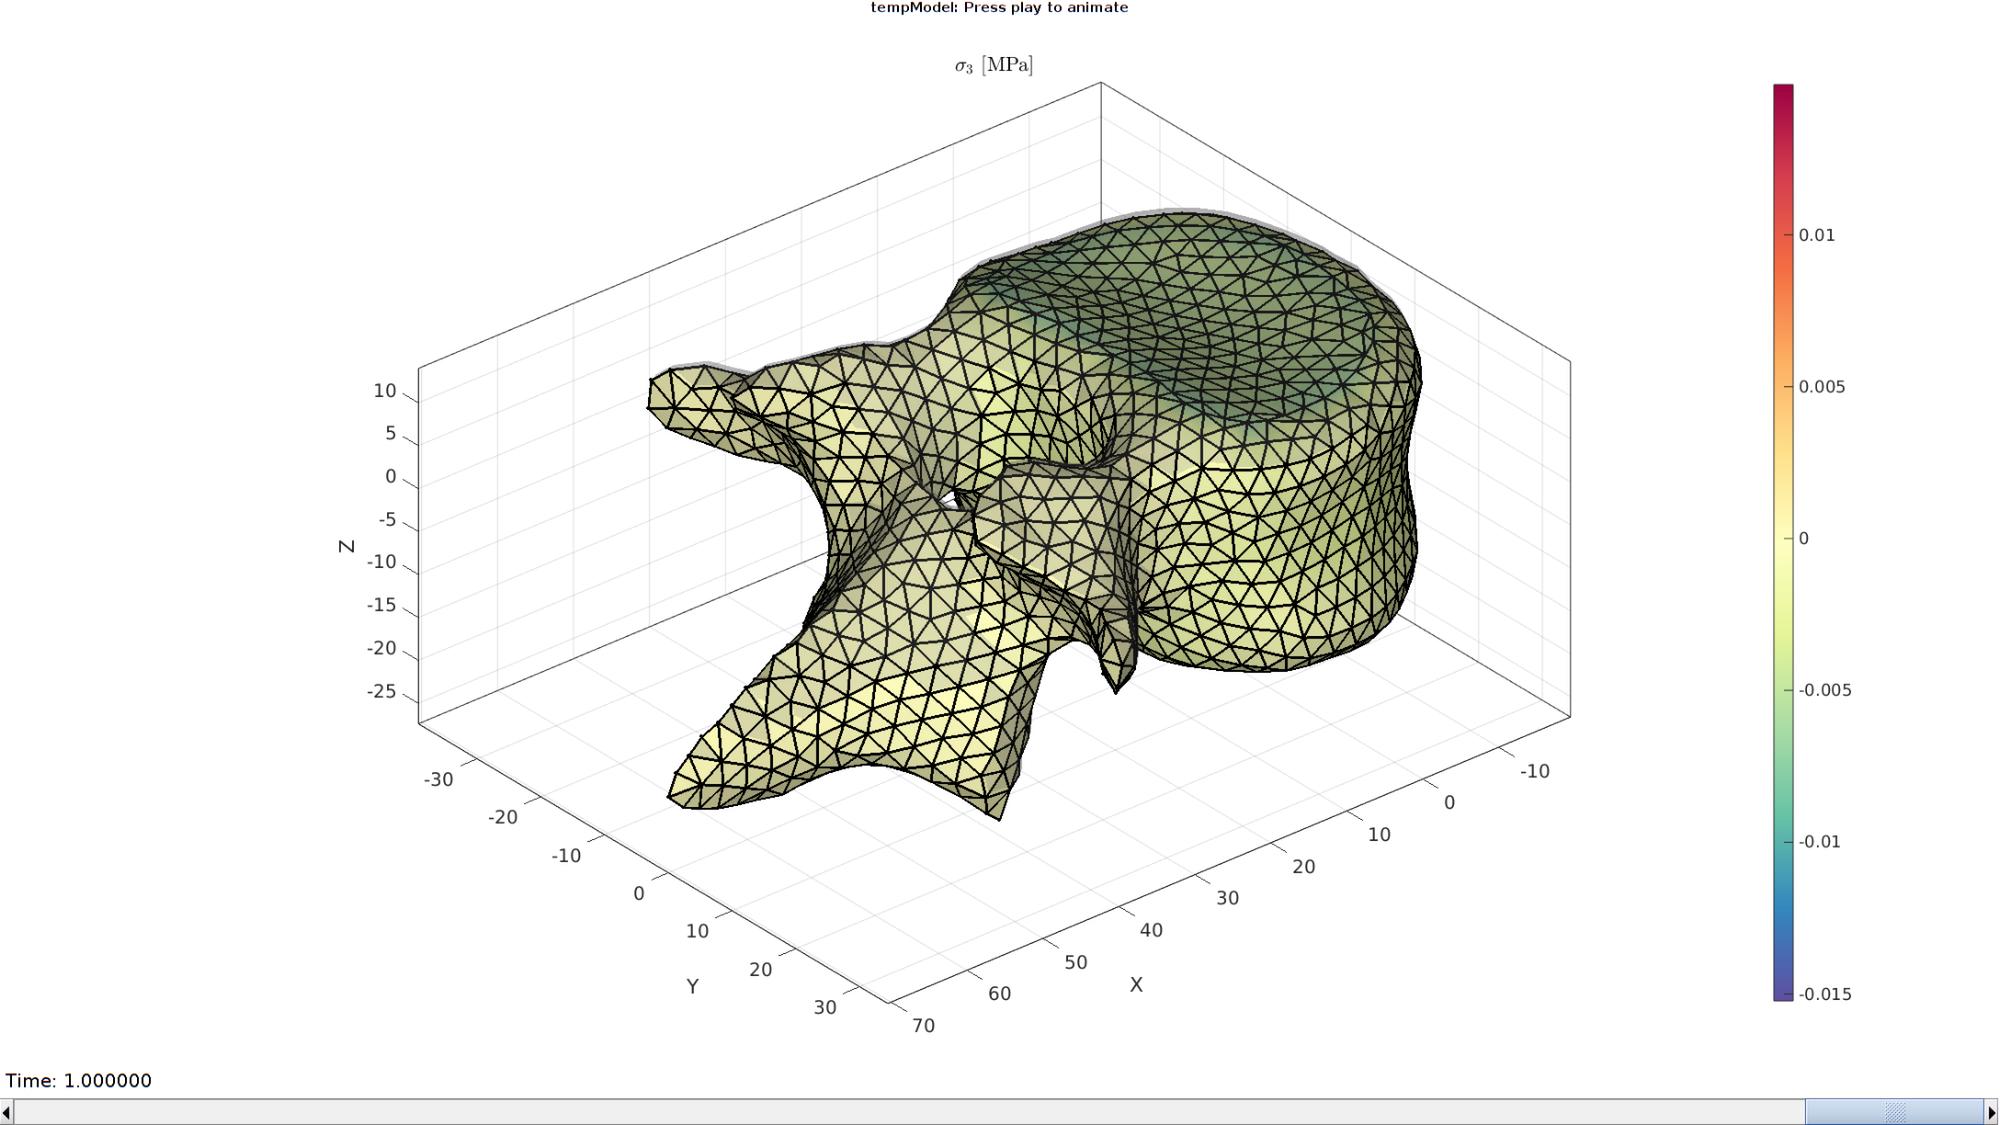This screenshot has width=2000, height=1125.
Task: Click the Y axis tick label -30
Action: coord(439,780)
